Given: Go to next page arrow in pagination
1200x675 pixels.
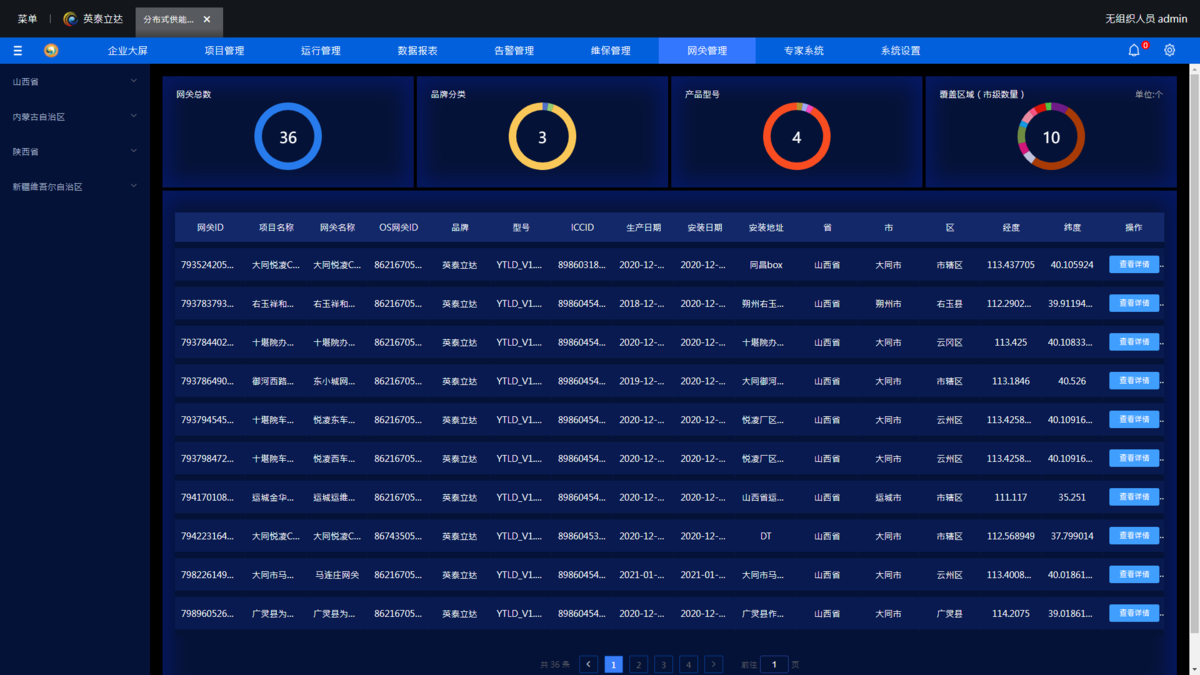Looking at the screenshot, I should click(713, 664).
